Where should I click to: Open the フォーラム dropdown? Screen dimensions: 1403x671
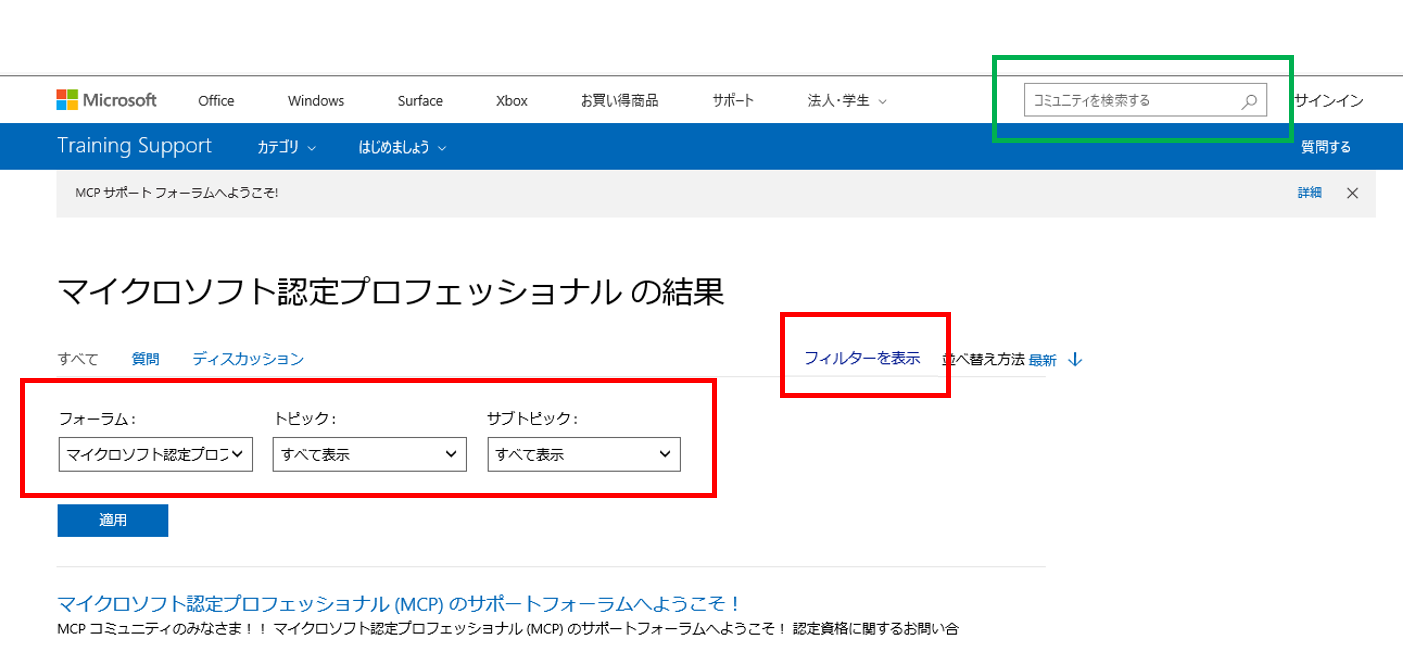pyautogui.click(x=156, y=454)
